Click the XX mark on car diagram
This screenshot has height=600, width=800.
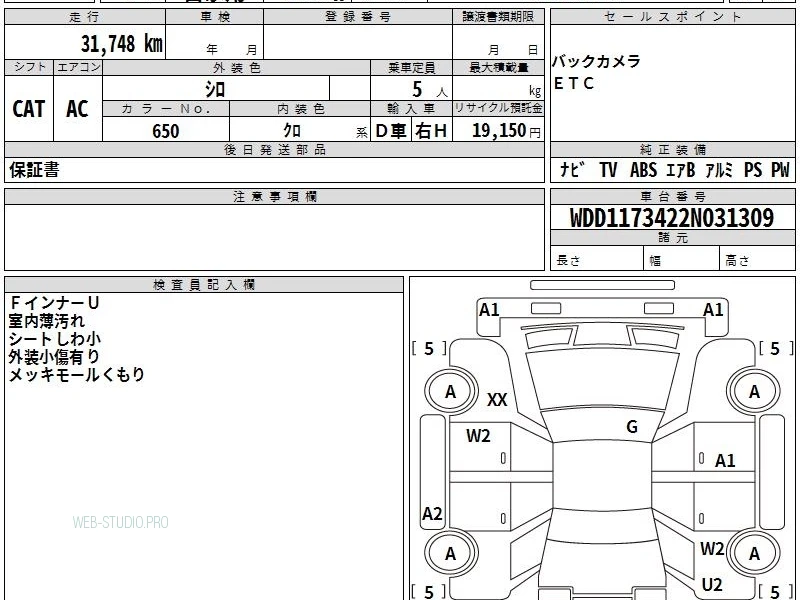coord(497,399)
